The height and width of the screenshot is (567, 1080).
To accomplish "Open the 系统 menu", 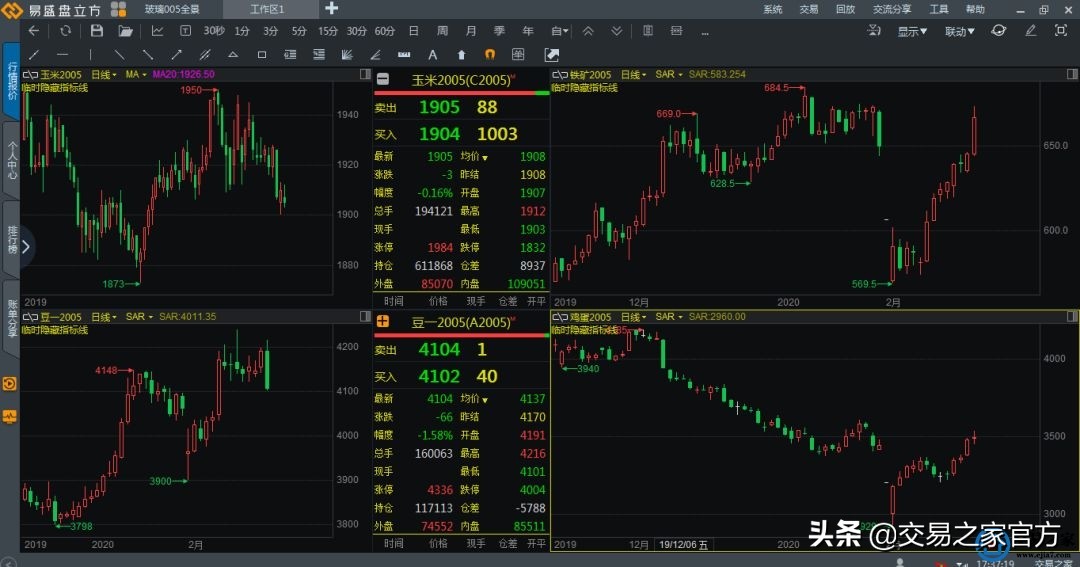I will click(x=773, y=9).
